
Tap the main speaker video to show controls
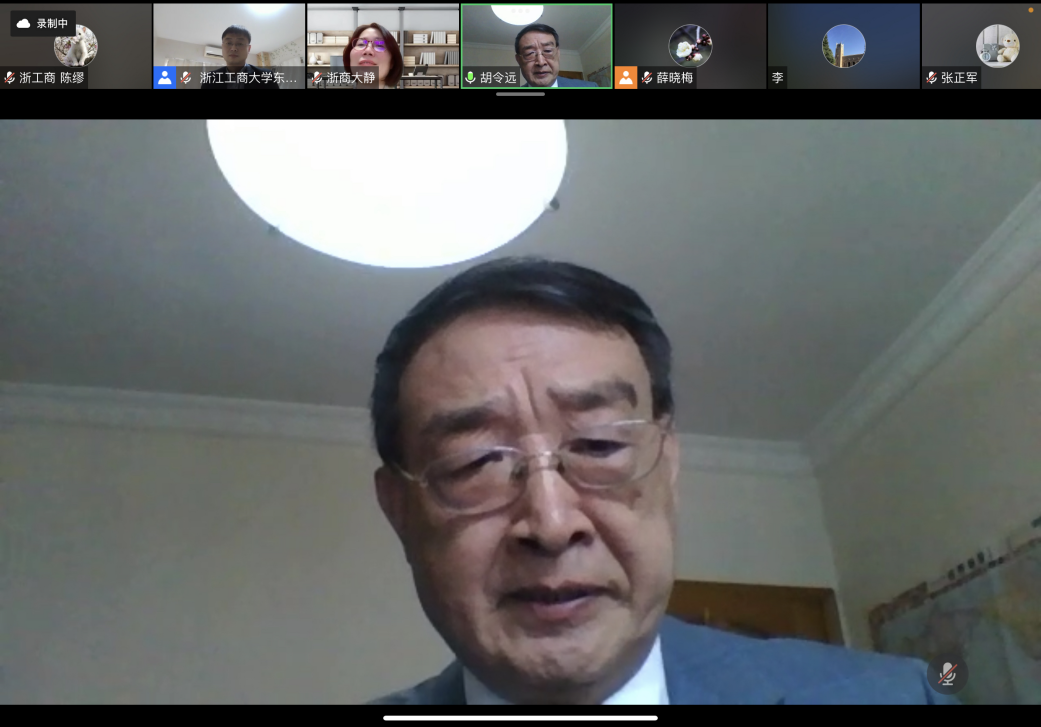point(520,412)
